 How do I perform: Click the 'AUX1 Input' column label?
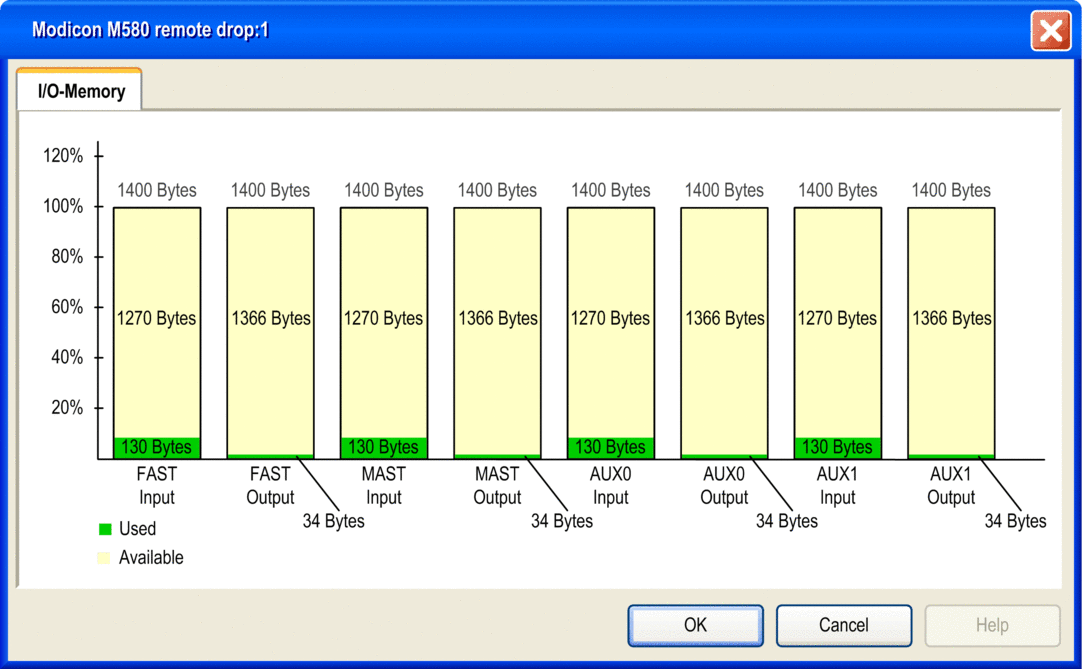(x=837, y=485)
